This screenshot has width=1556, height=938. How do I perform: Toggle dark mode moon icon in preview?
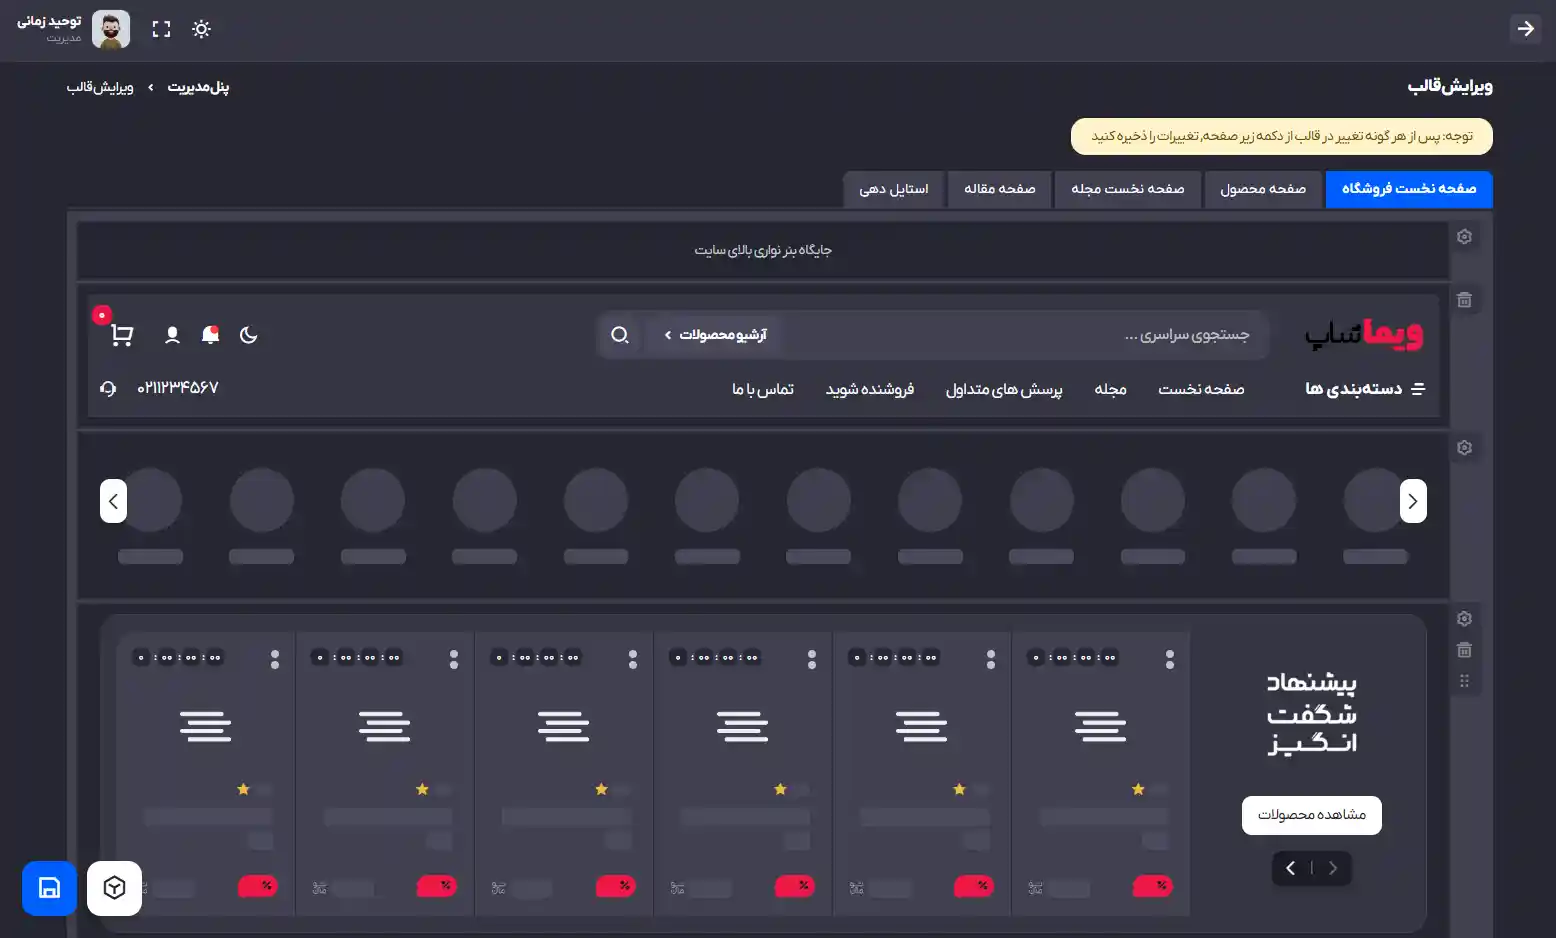click(x=249, y=335)
